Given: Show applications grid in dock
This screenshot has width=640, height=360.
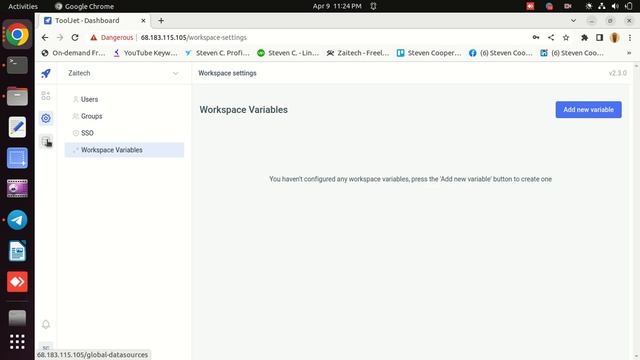Looking at the screenshot, I should (17, 341).
